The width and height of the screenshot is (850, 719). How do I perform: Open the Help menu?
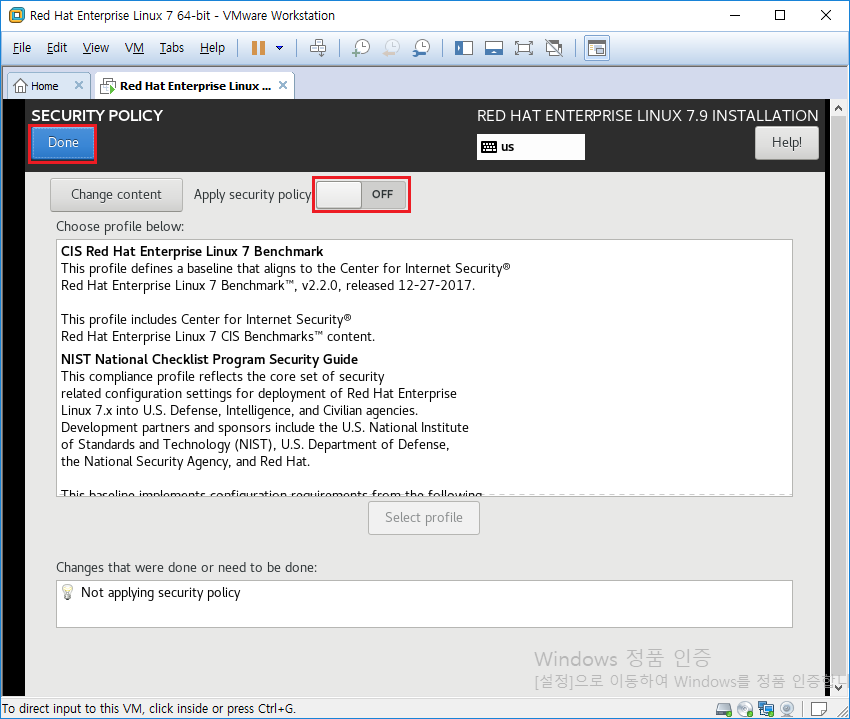point(212,48)
